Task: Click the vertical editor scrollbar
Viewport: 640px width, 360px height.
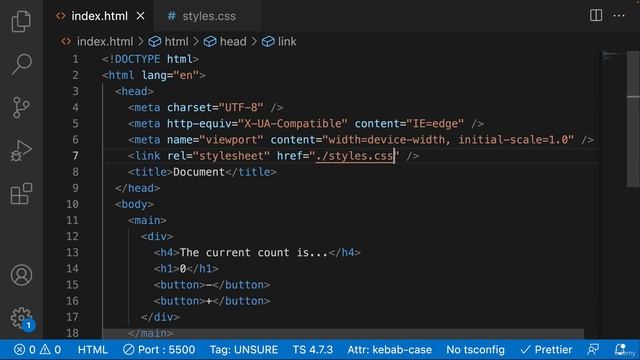Action: click(633, 118)
